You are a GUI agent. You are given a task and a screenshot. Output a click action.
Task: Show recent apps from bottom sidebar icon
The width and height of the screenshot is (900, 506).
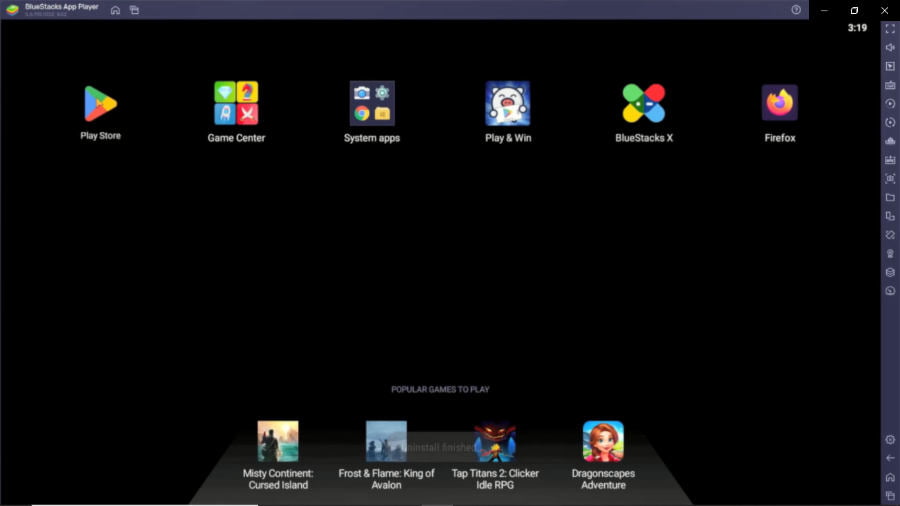(890, 496)
